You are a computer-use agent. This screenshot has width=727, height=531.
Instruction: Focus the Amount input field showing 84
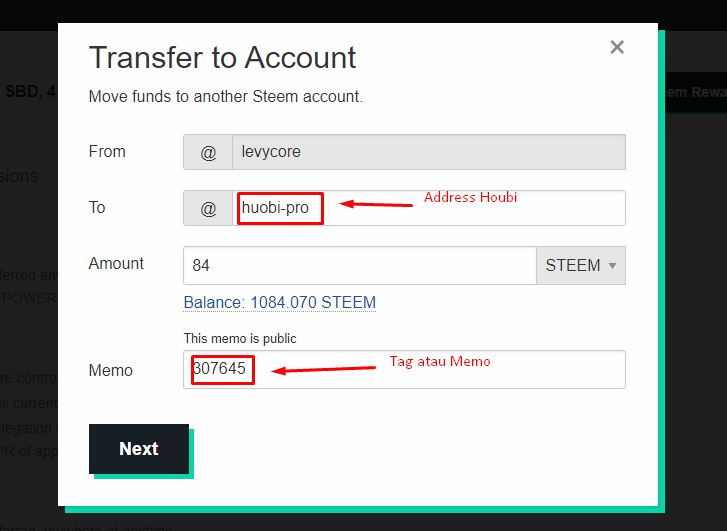[x=360, y=265]
